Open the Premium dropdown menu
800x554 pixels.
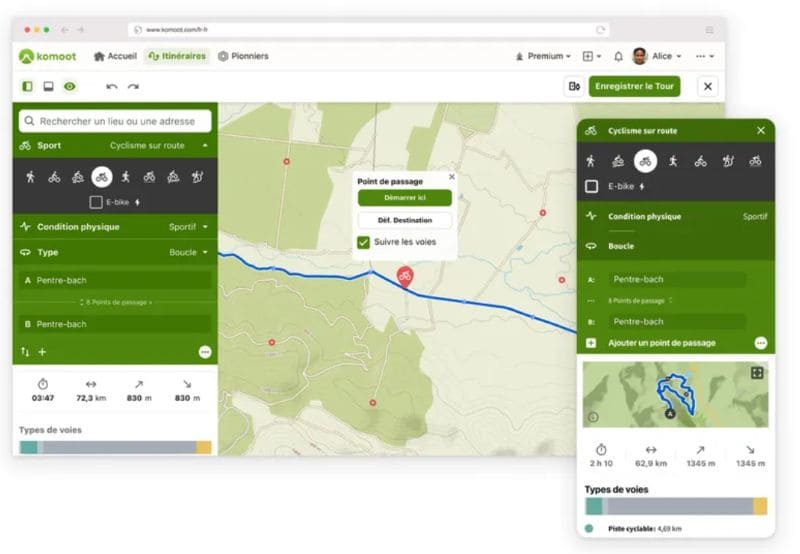click(543, 56)
